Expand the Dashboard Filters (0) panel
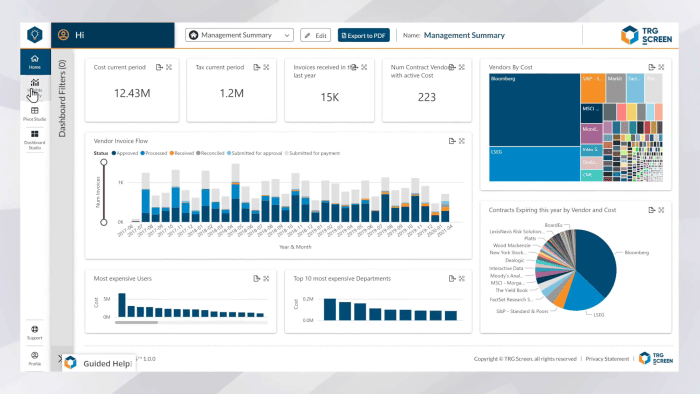 pos(62,98)
